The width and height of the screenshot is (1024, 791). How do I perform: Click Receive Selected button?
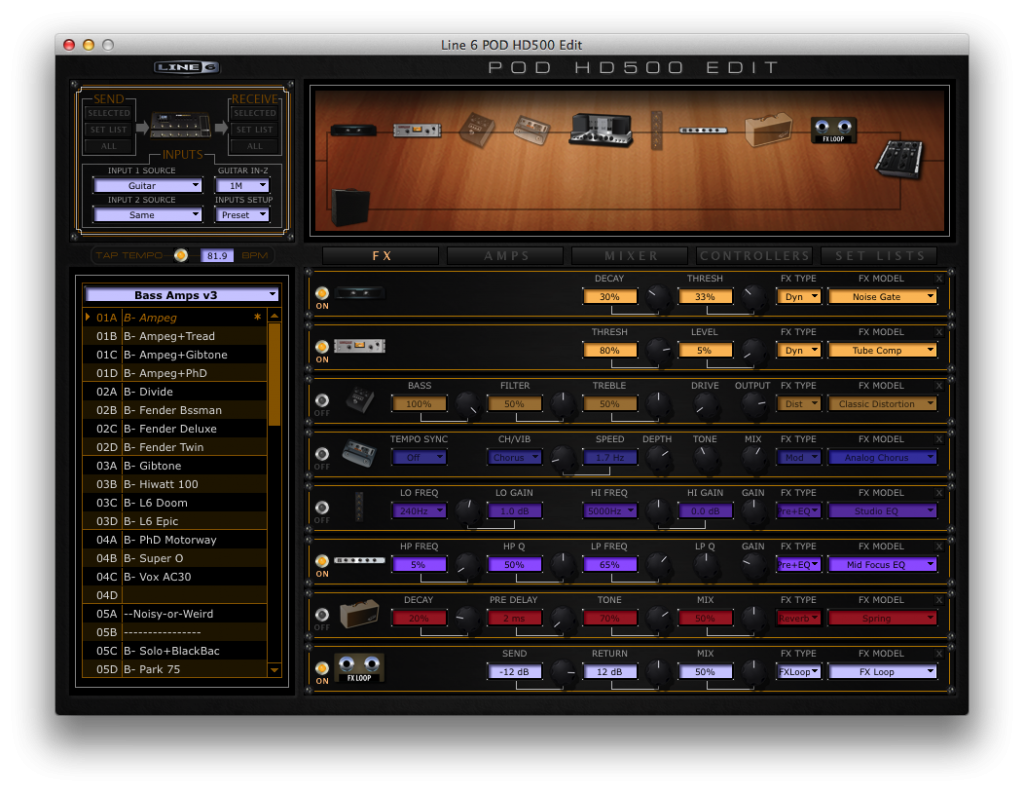[255, 113]
